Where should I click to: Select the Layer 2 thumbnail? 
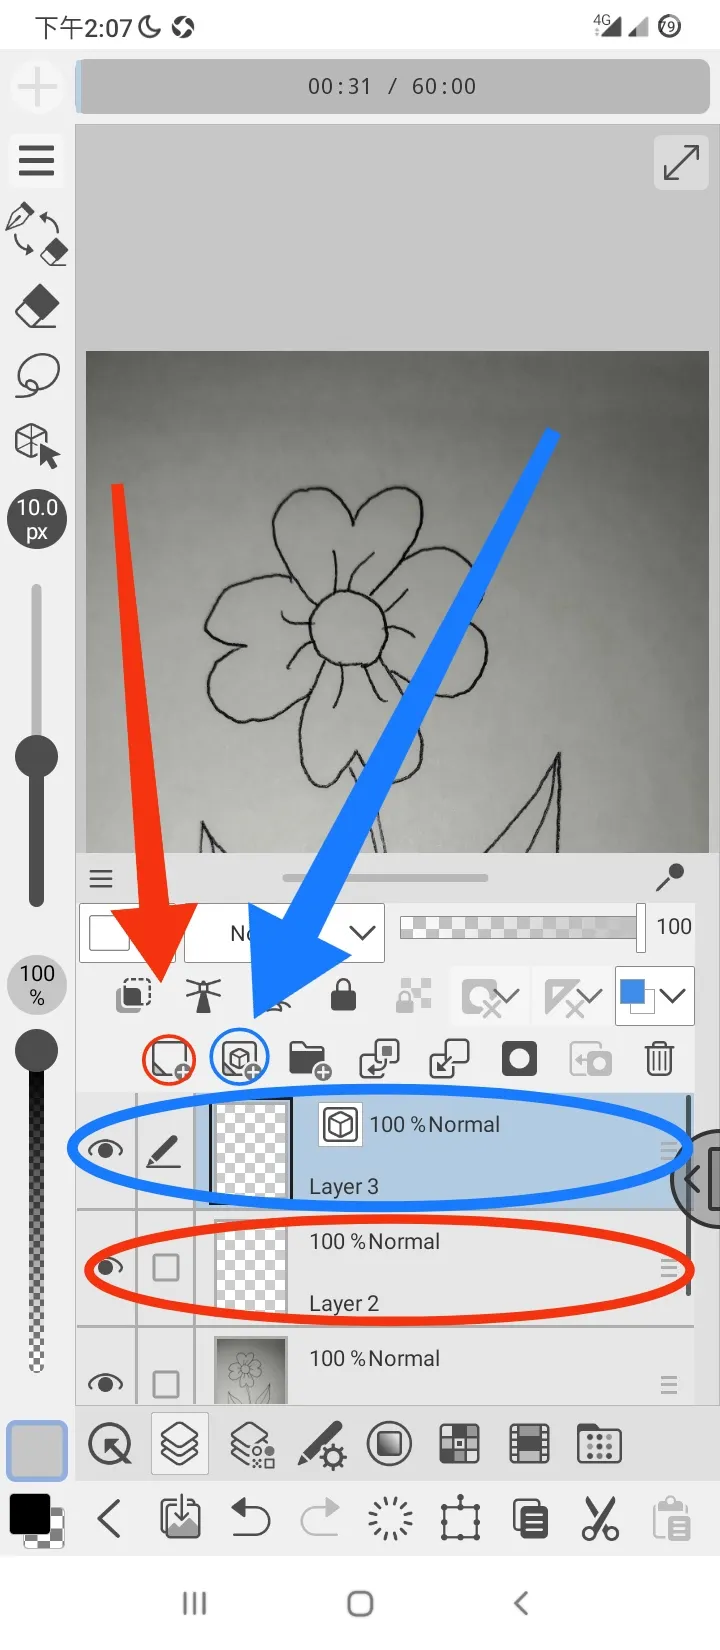coord(251,1265)
